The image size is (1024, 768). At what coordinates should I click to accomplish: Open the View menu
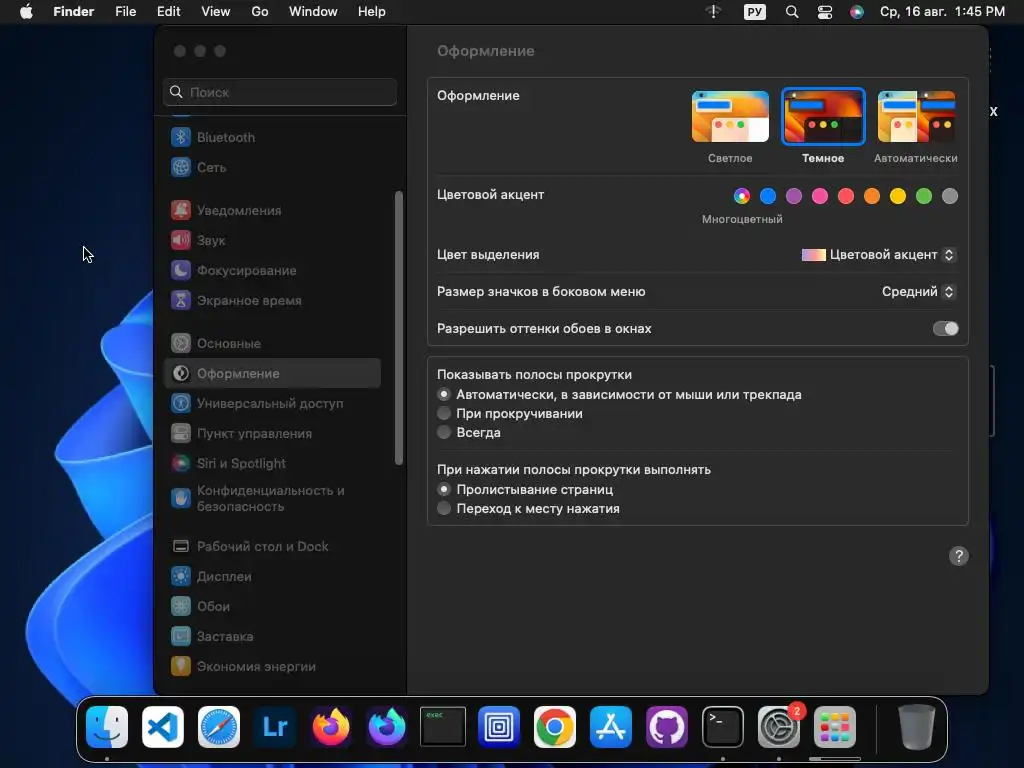[x=216, y=12]
